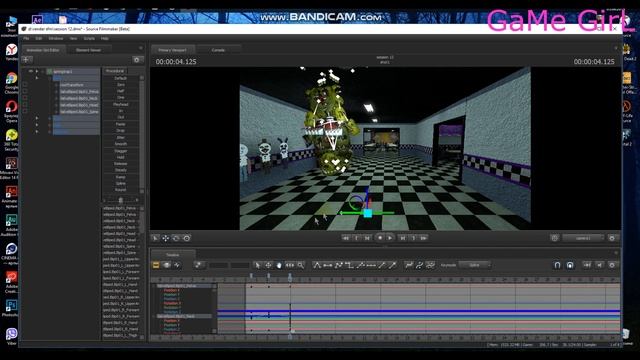Adjust the procedural preset slider handle
This screenshot has height=360, width=640.
(x=120, y=200)
